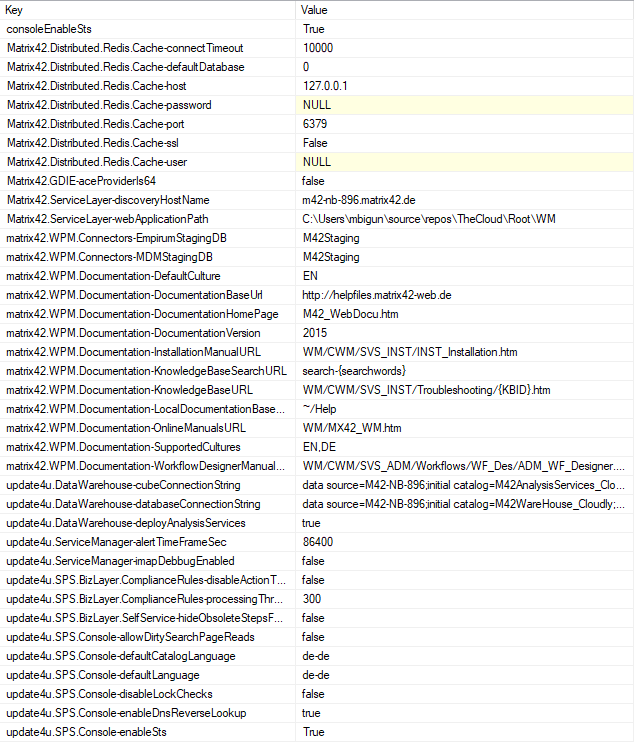Click the WM/MX42_WM.htm value

(465, 428)
